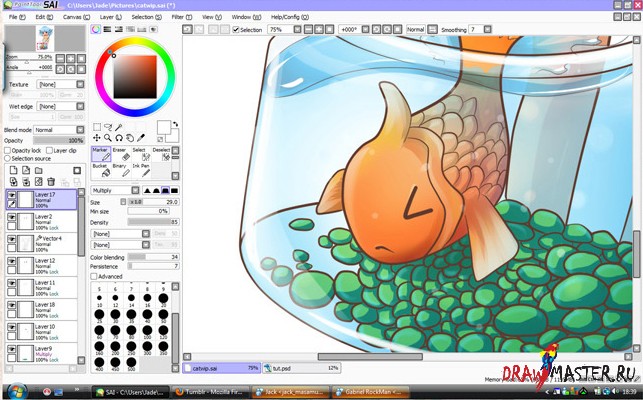Select the magic wand tool

pos(119,127)
